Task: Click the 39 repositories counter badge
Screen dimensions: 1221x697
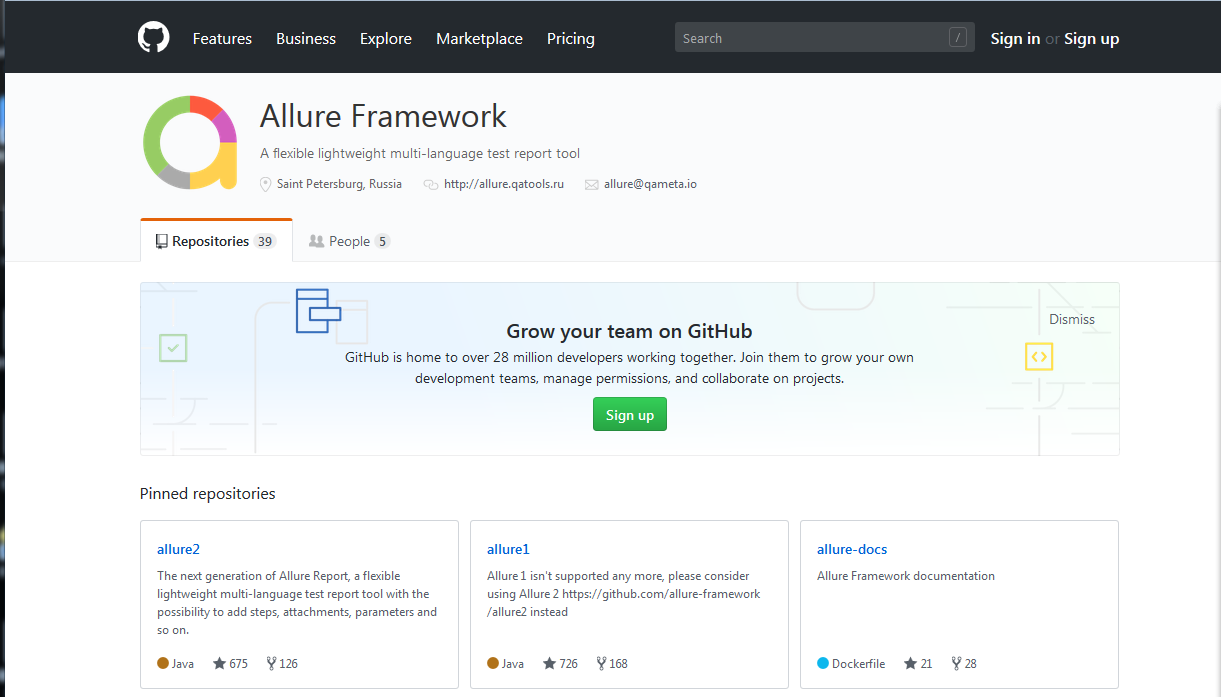Action: pyautogui.click(x=264, y=241)
